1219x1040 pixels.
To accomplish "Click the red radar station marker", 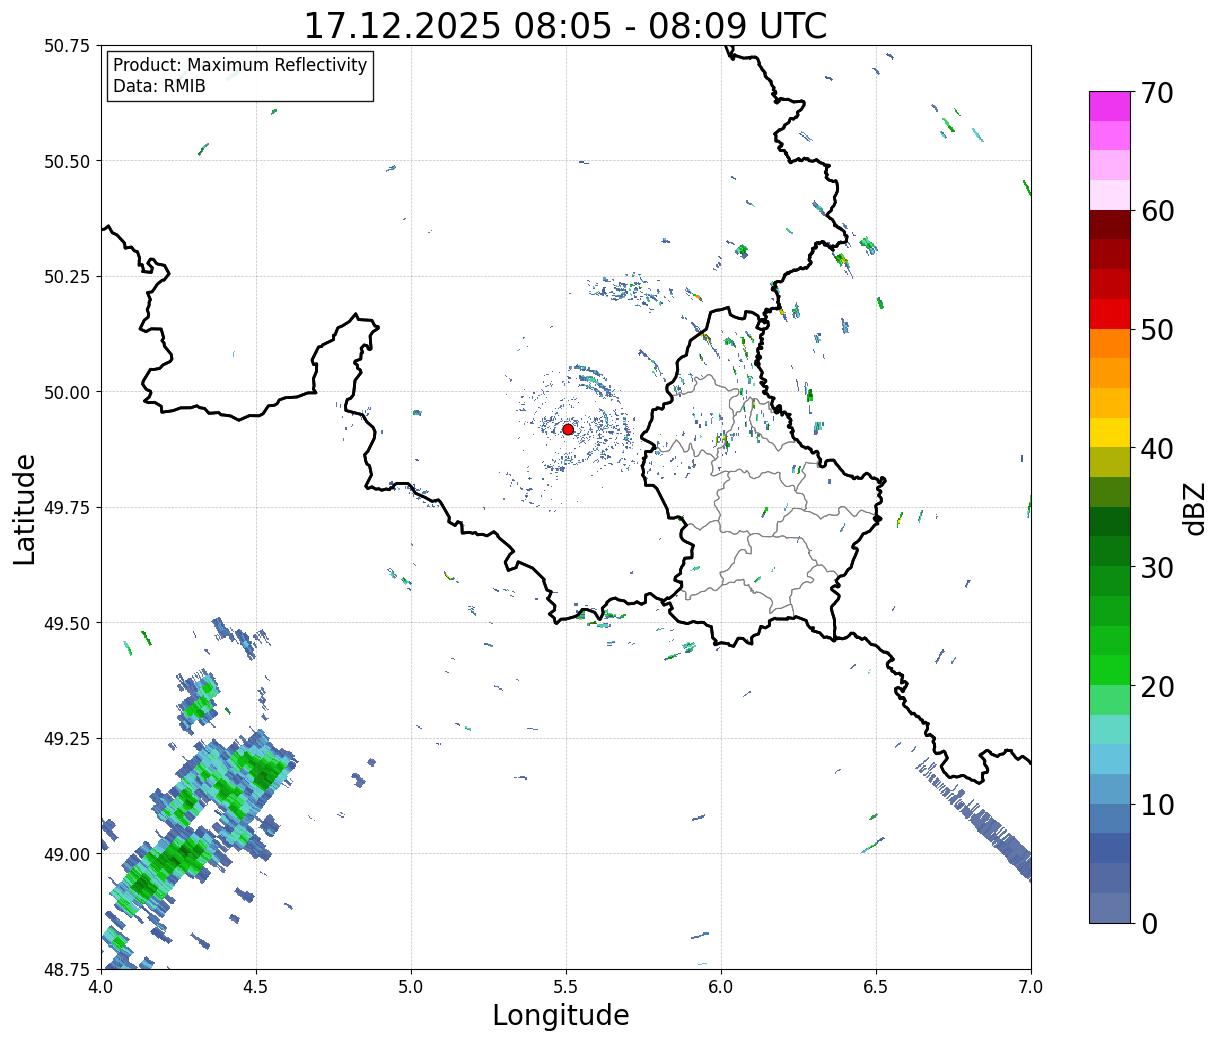I will tap(568, 429).
